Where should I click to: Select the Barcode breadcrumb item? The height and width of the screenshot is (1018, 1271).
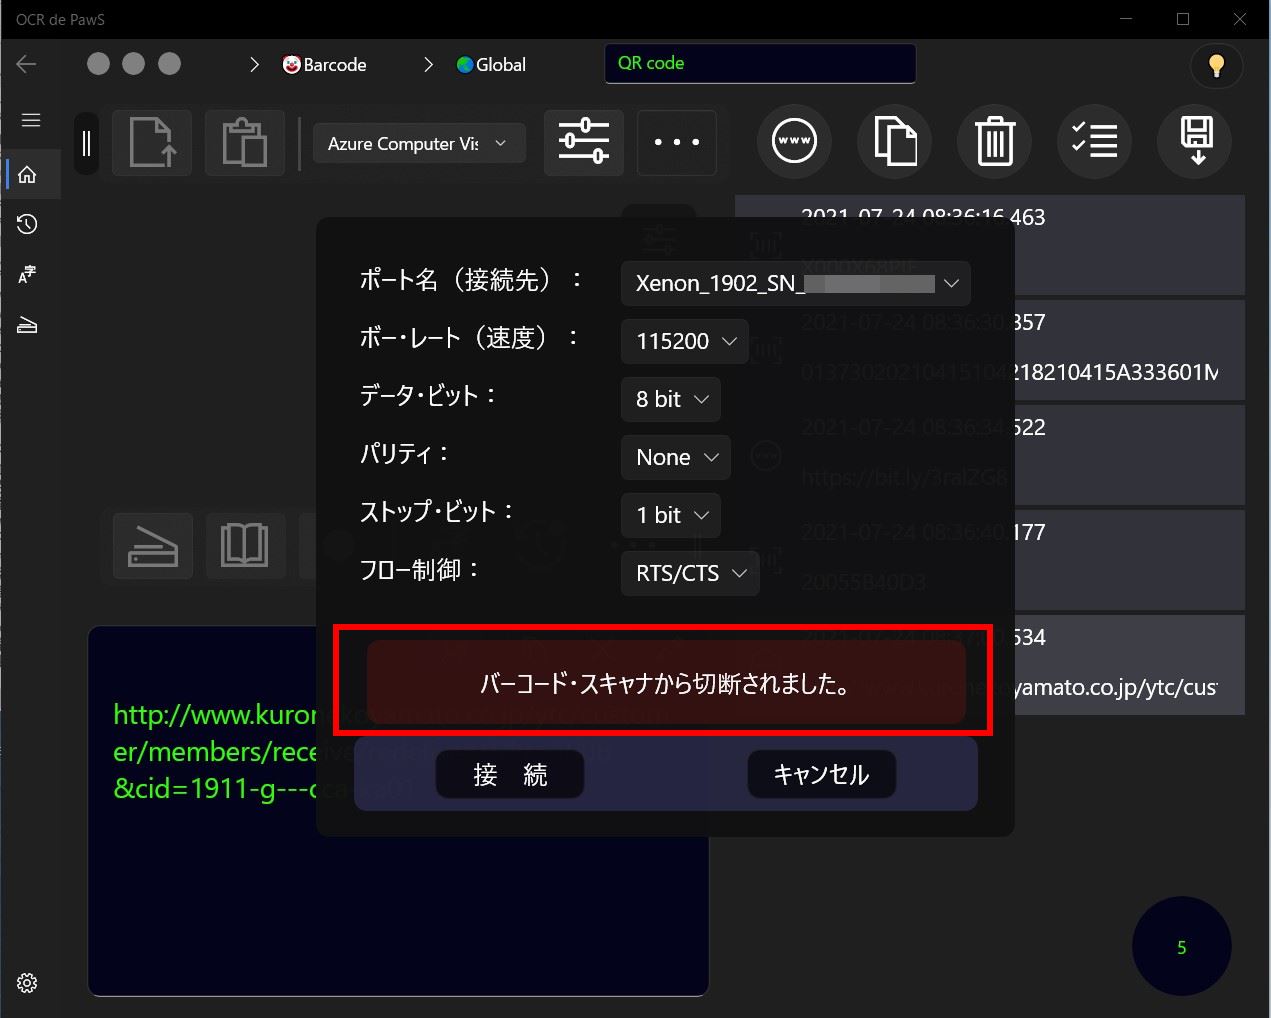click(325, 65)
